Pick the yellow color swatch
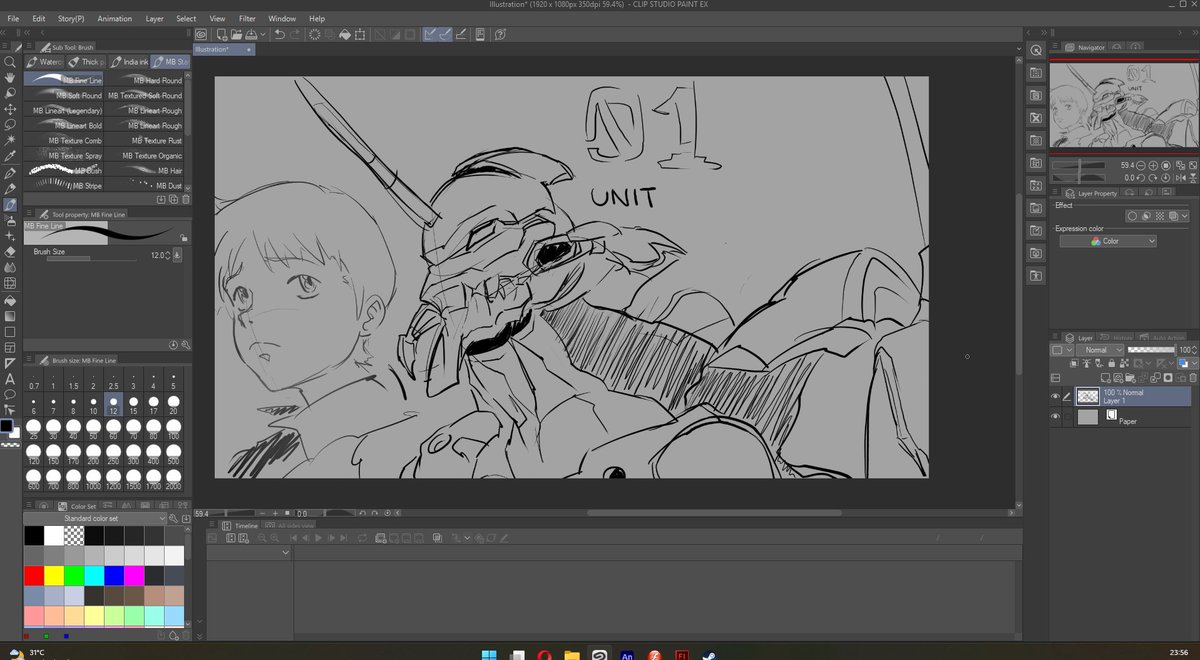This screenshot has width=1200, height=660. point(54,576)
